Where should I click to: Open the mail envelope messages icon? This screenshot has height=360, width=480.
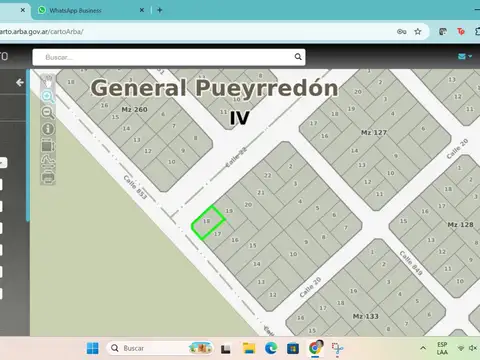coord(462,56)
